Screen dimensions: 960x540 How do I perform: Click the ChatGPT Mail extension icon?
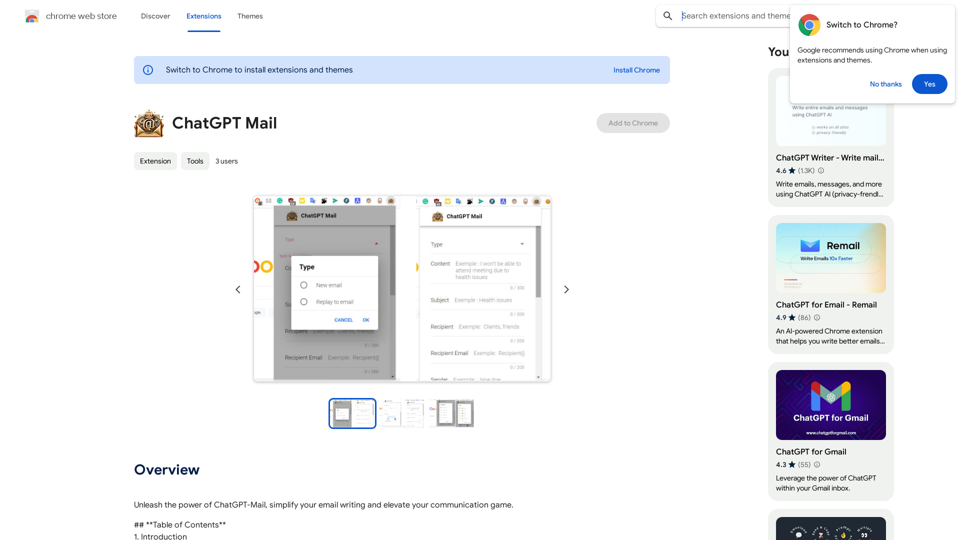tap(149, 123)
